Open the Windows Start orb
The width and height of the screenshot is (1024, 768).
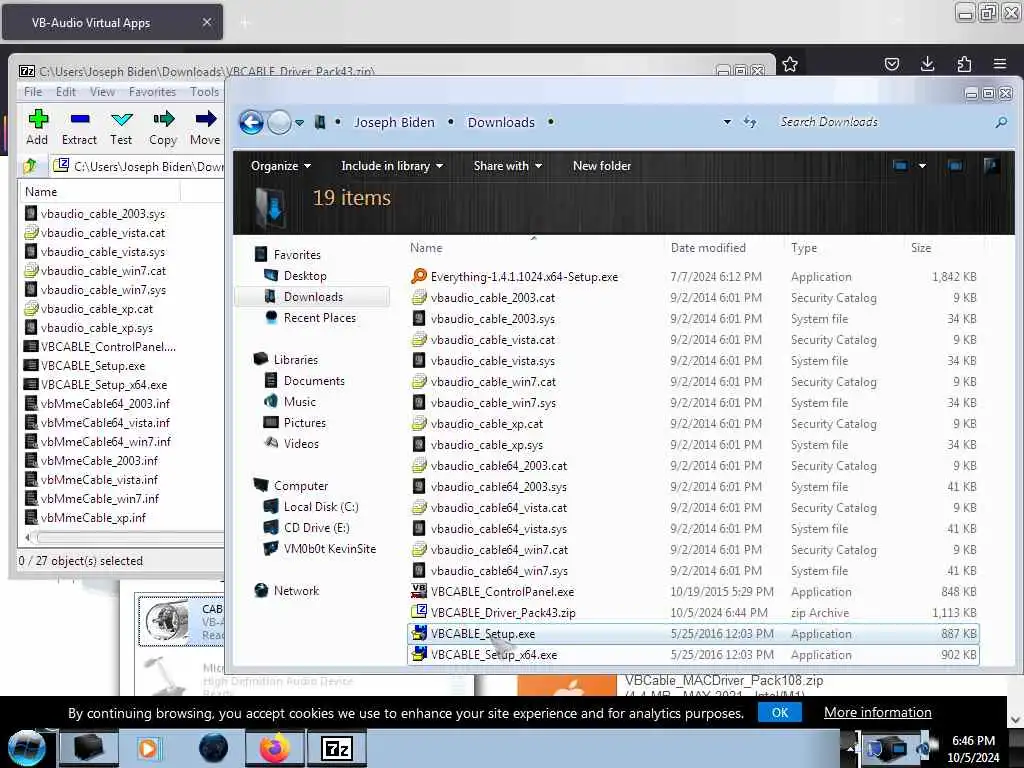click(25, 748)
